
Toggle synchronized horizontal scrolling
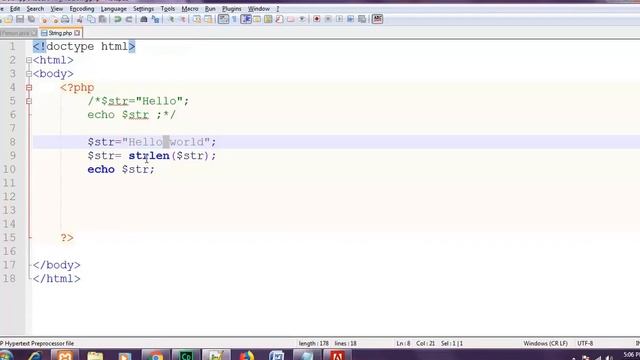[x=208, y=19]
